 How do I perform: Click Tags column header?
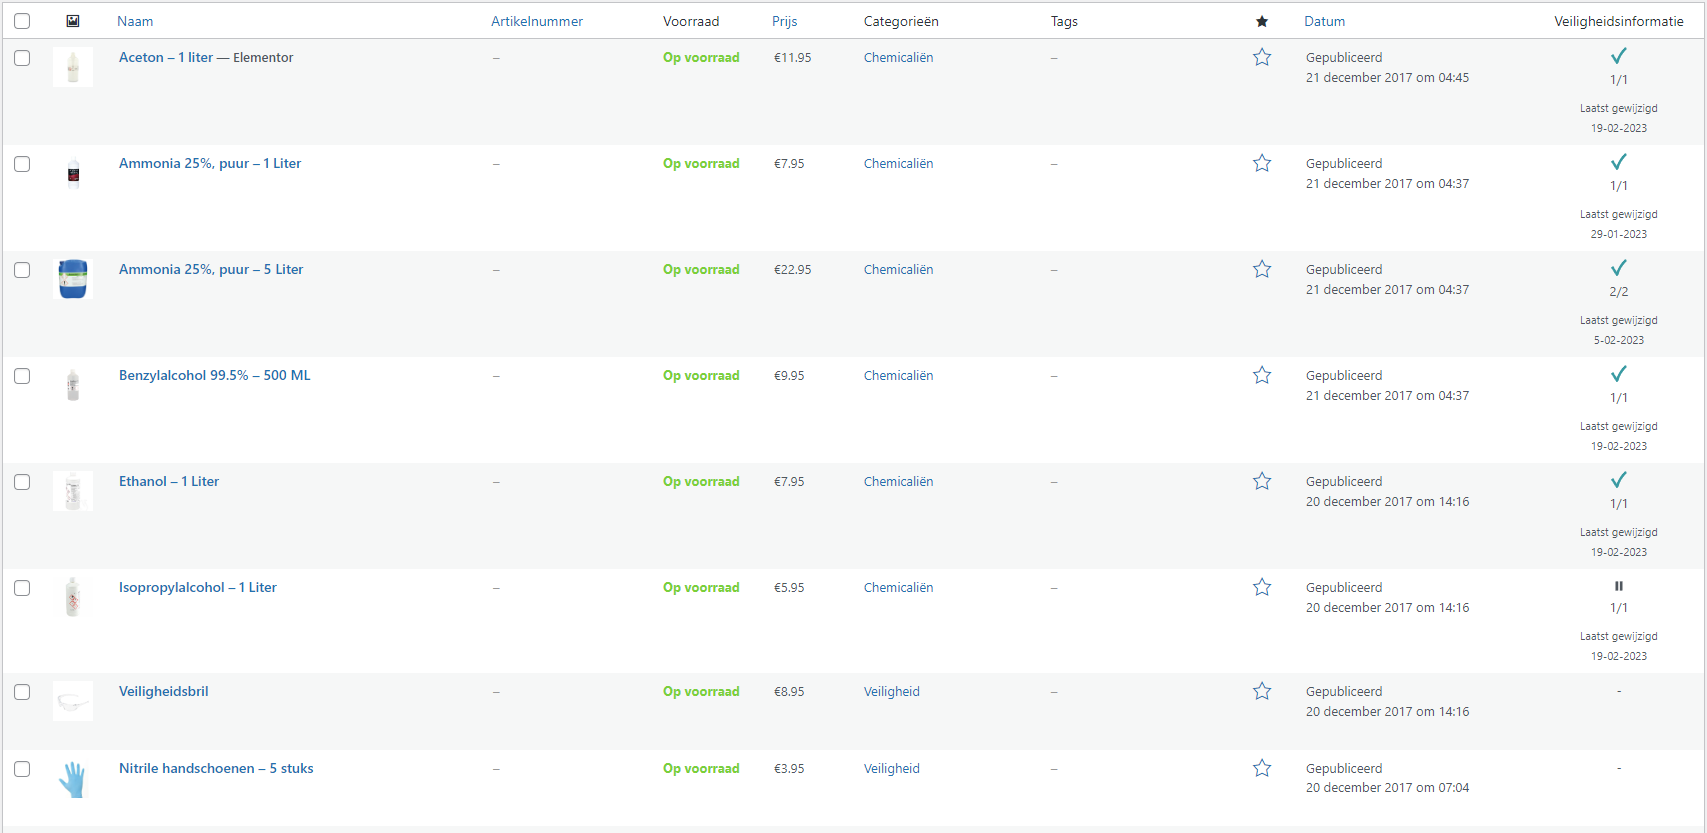pyautogui.click(x=1064, y=21)
